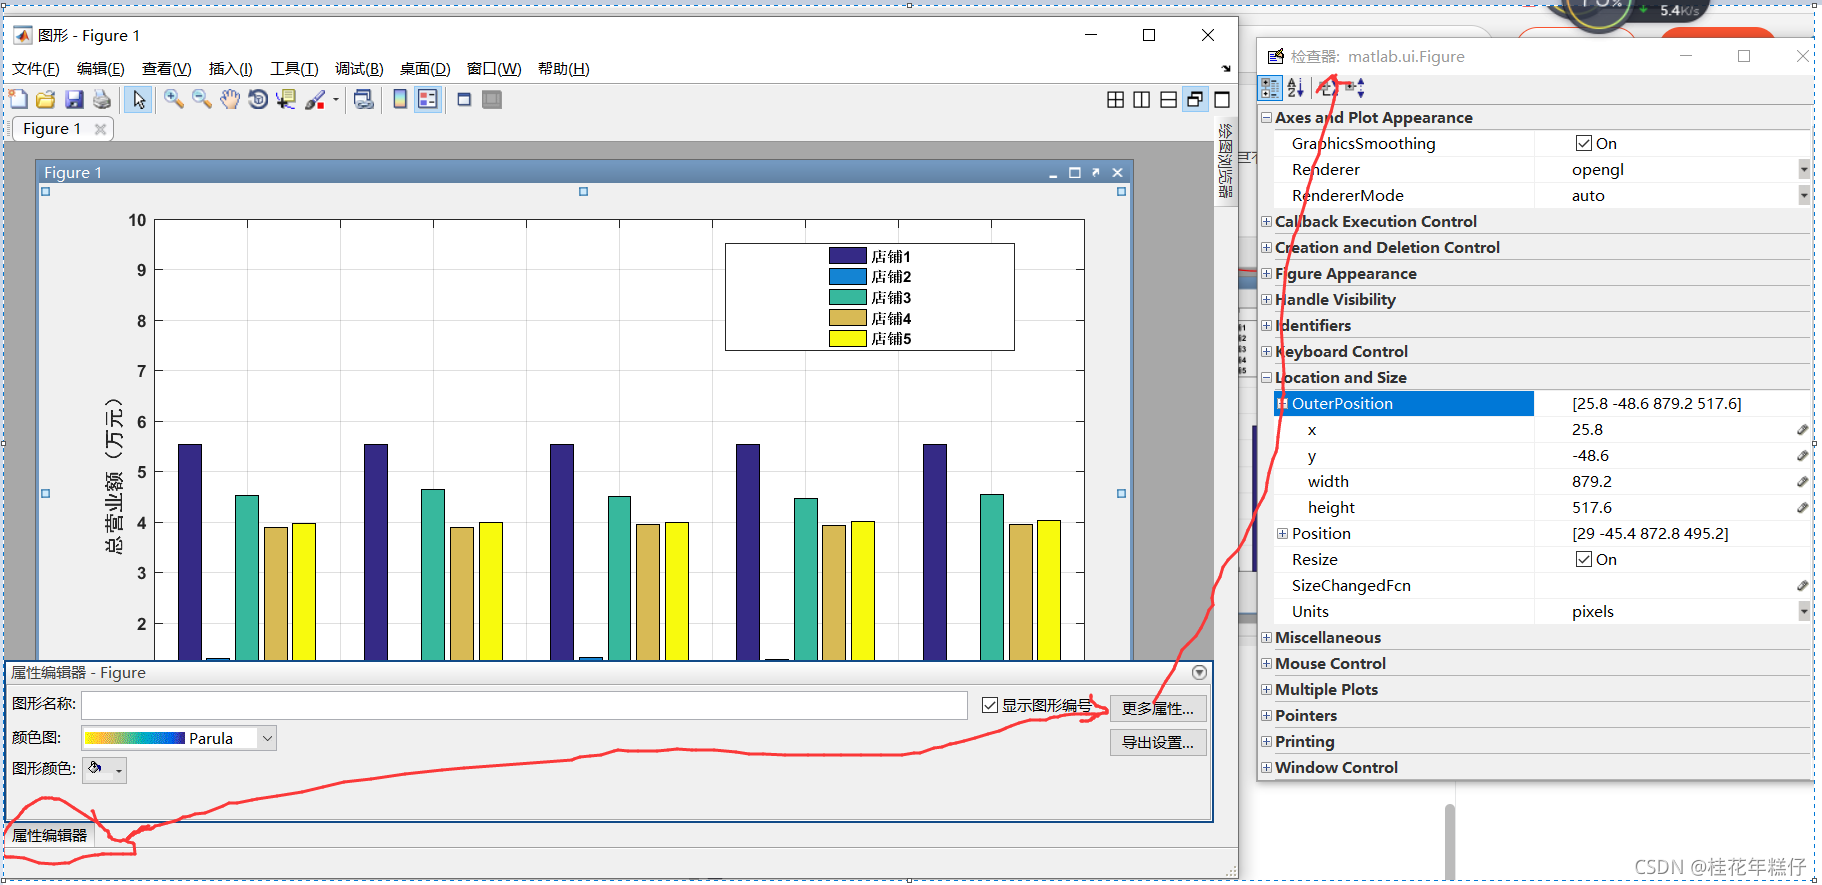Click the Hide Plot Tools icon
The image size is (1822, 885).
click(x=464, y=99)
